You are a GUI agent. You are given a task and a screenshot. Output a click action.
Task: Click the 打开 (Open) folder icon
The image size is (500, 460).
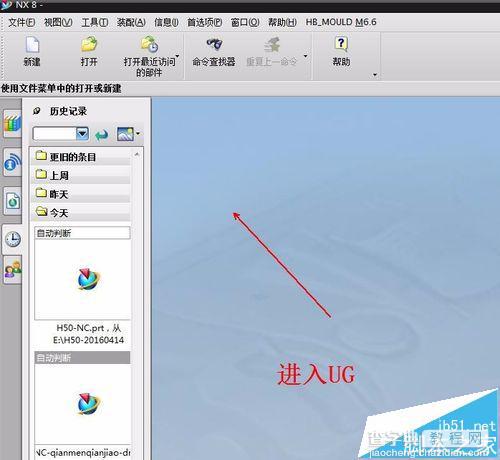tap(89, 45)
